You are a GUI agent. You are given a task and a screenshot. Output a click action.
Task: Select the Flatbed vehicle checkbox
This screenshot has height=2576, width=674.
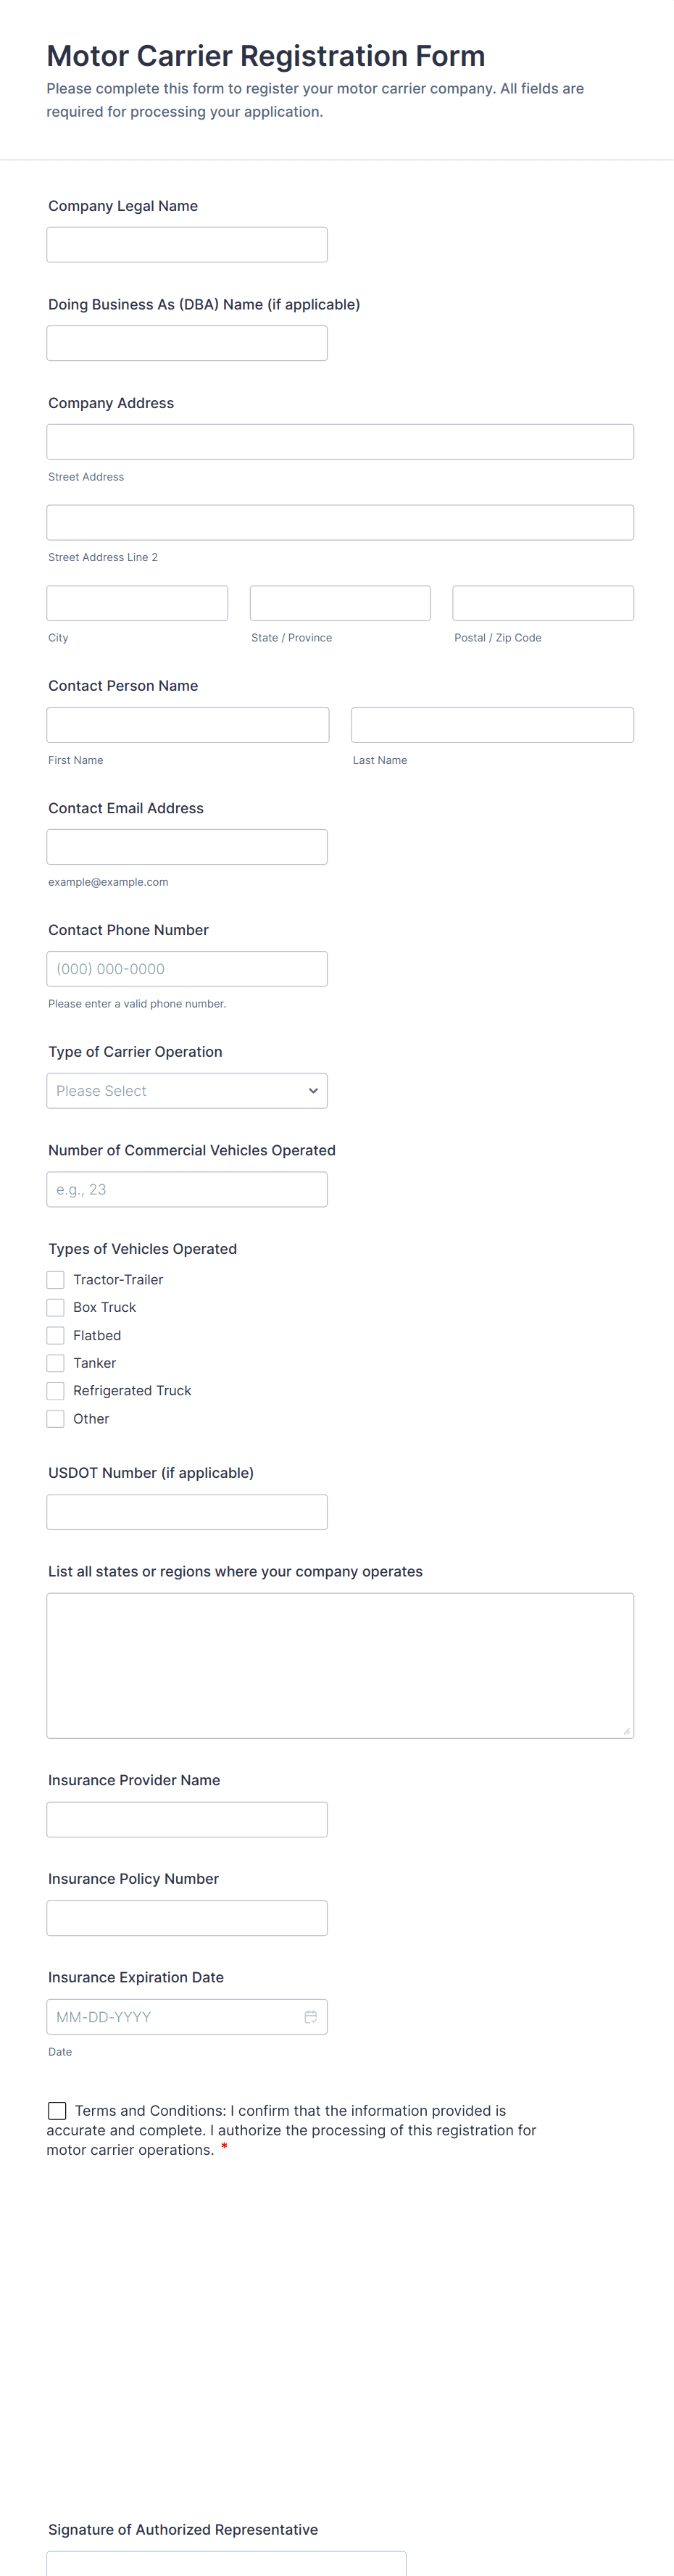56,1335
